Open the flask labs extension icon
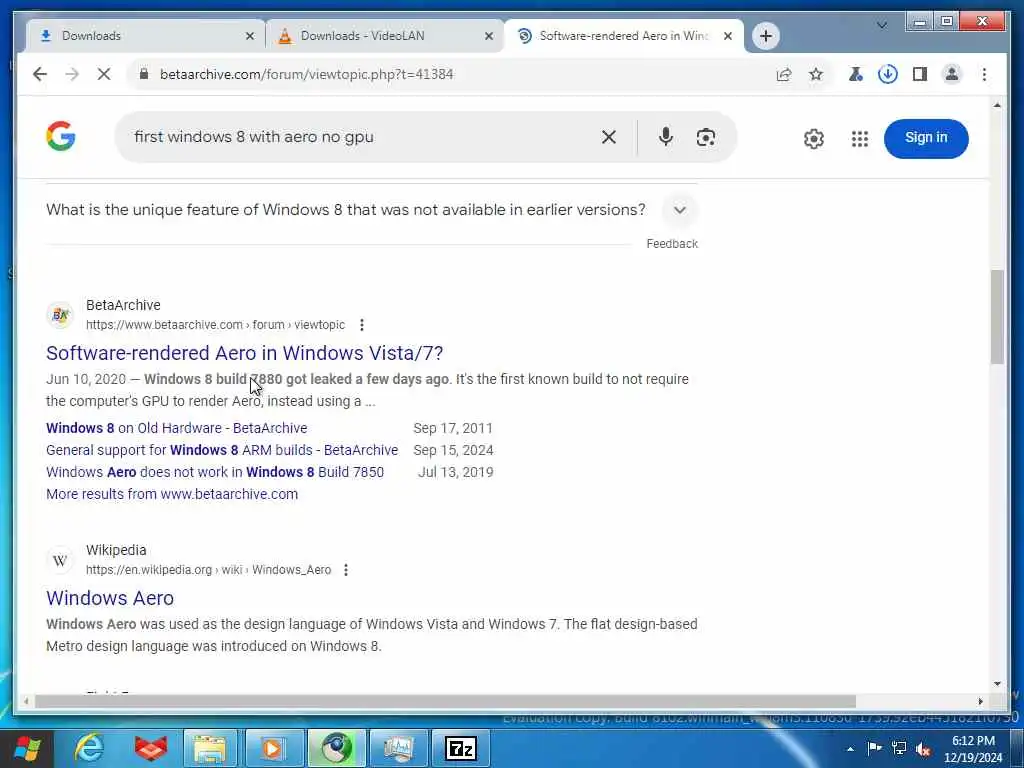This screenshot has width=1024, height=768. tap(855, 74)
